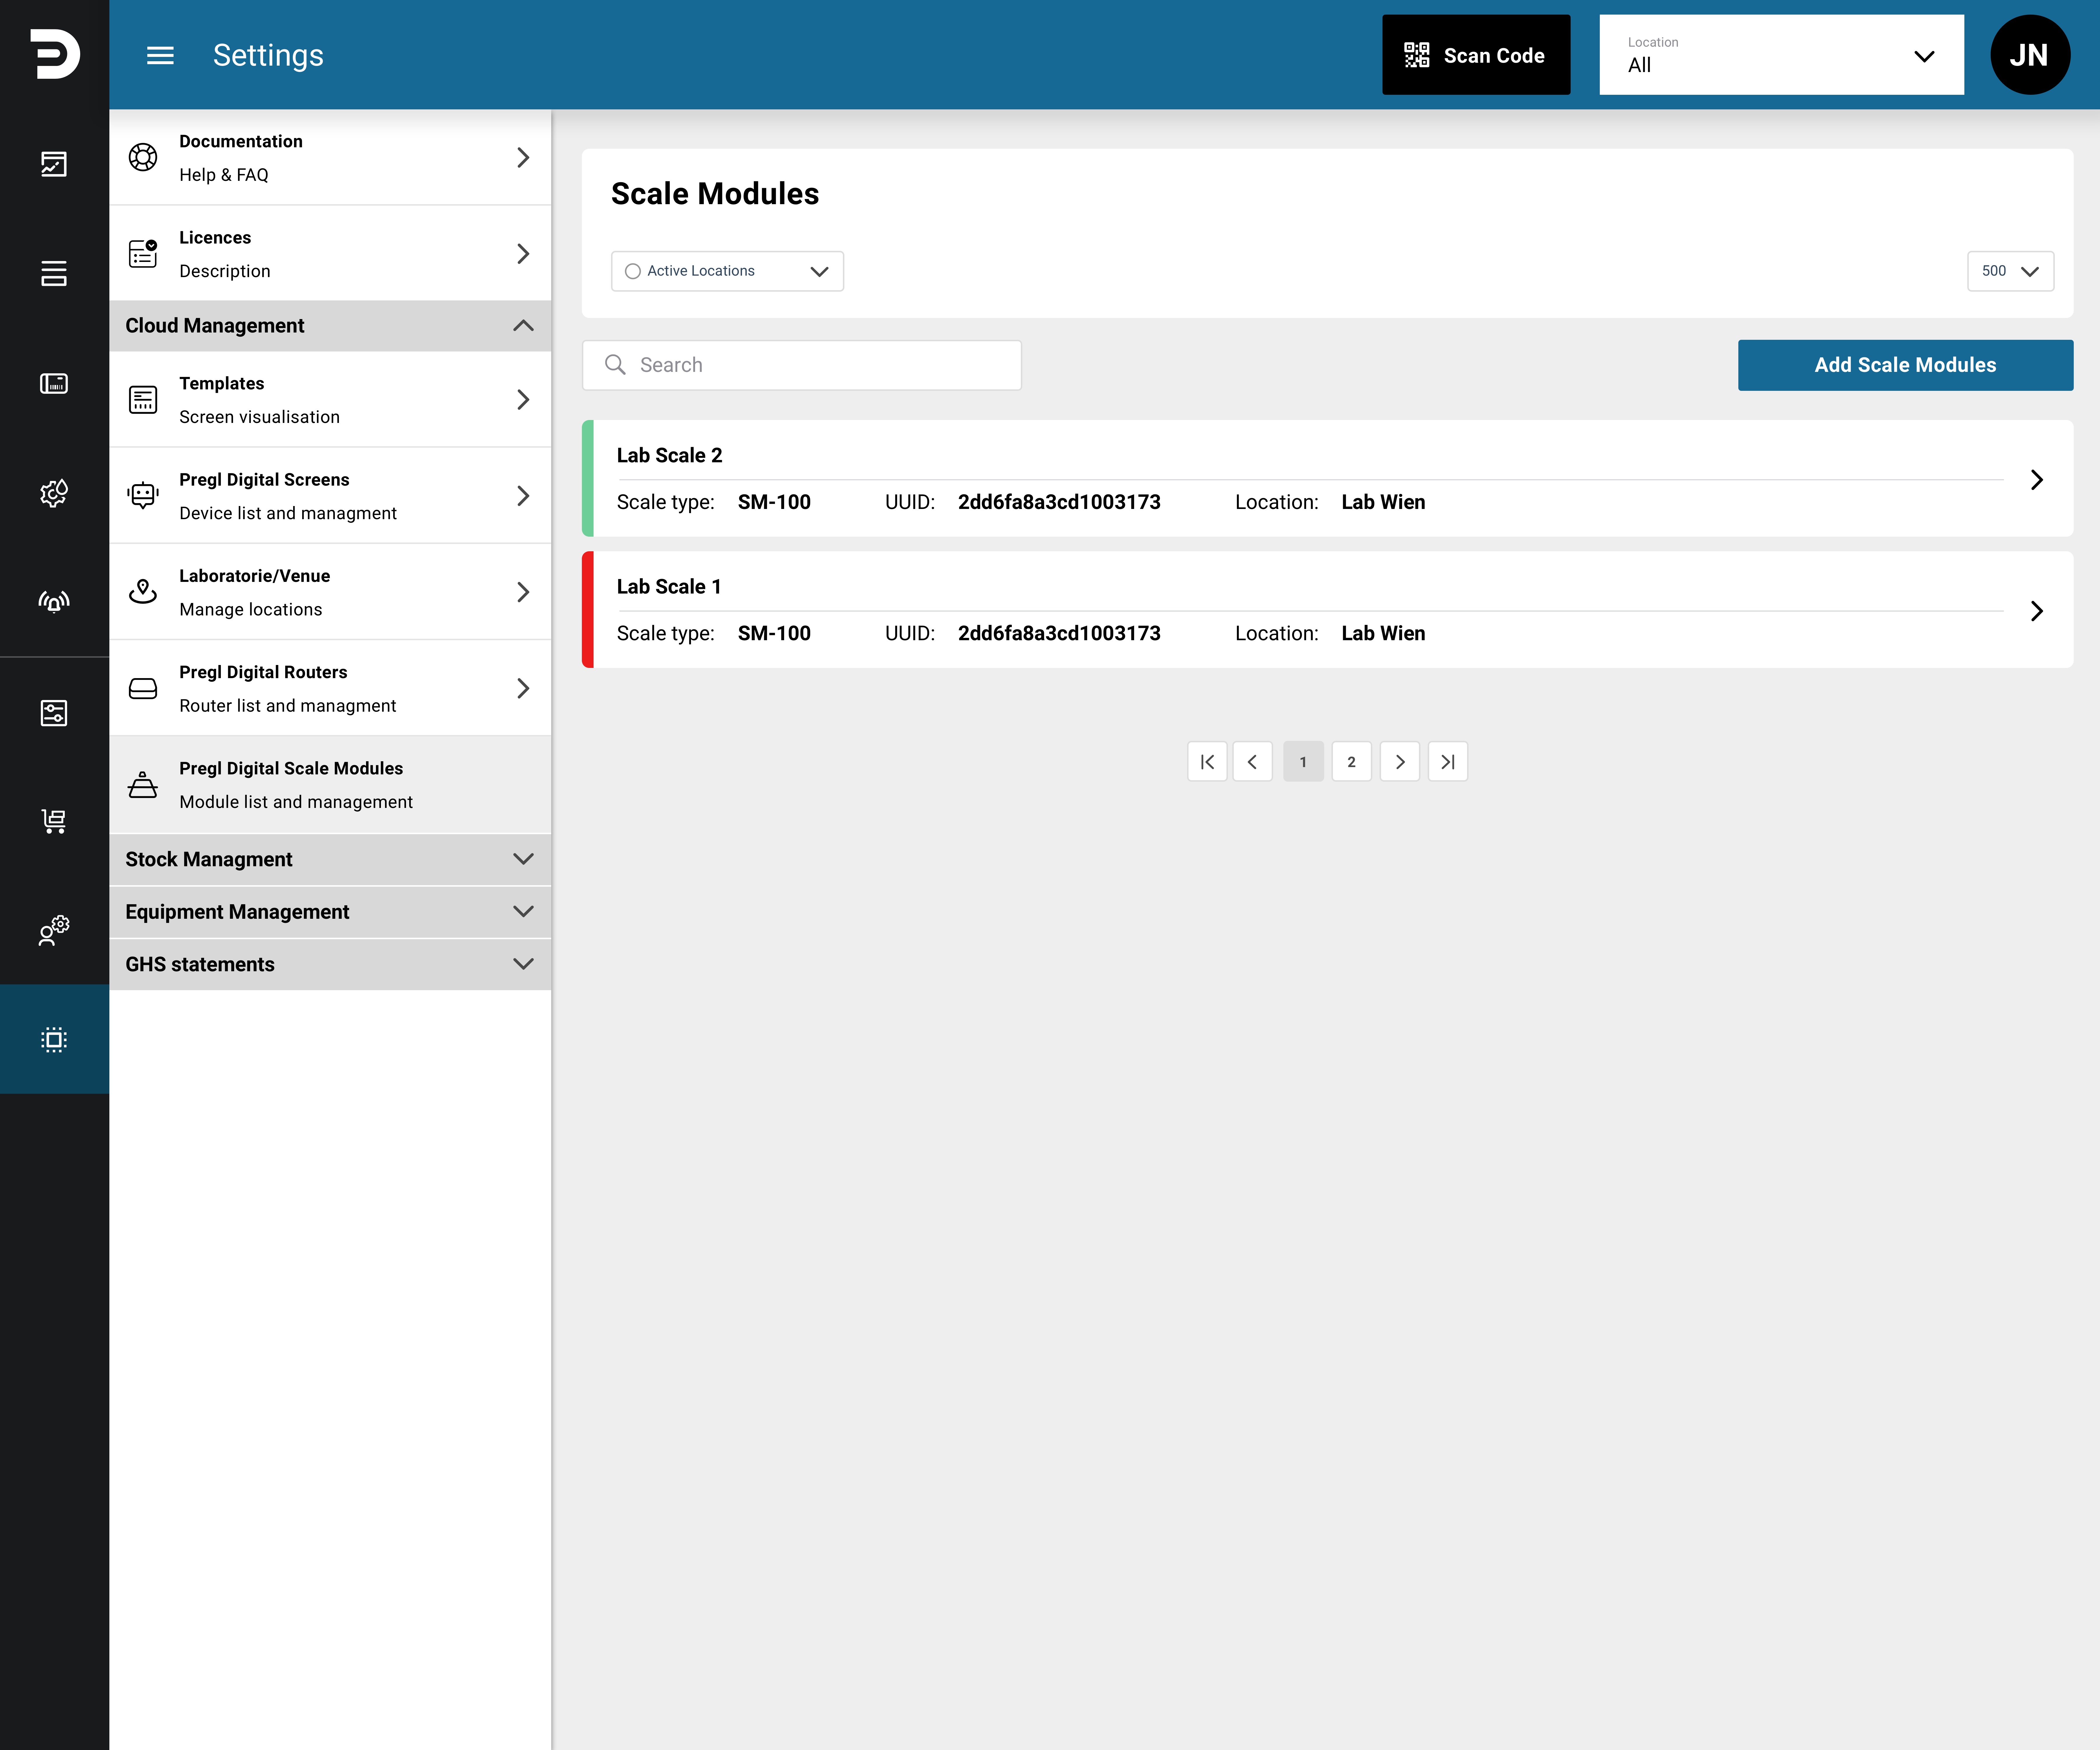Open the dashboard chart icon in left sidebar
The image size is (2100, 1750).
click(54, 164)
